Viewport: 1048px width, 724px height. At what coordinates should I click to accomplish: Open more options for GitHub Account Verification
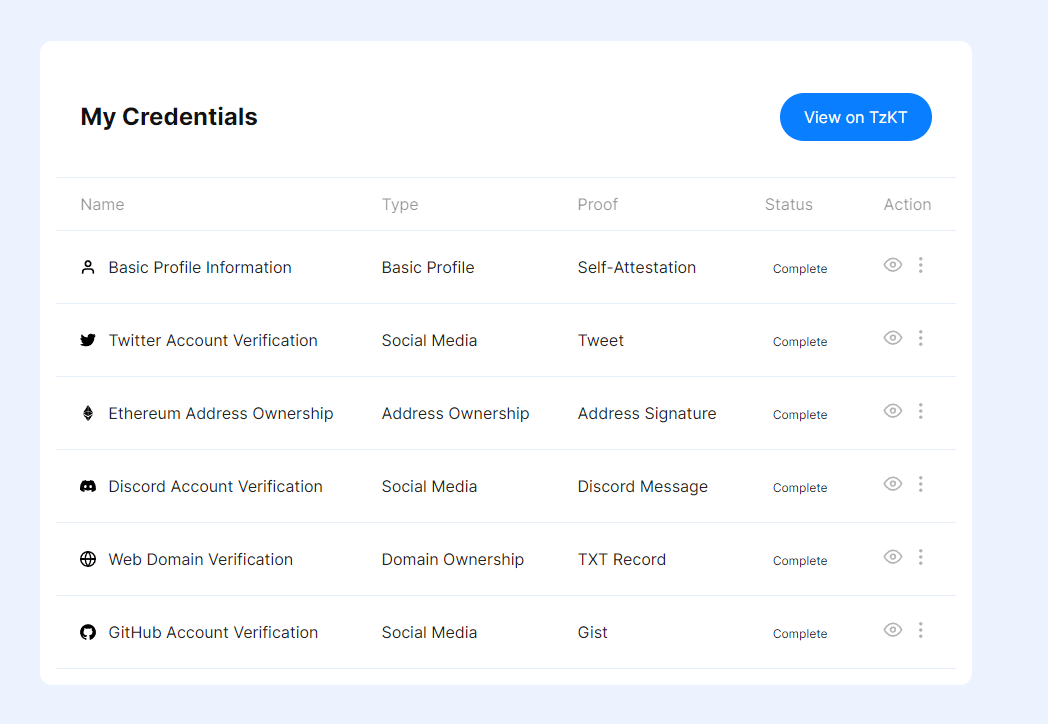coord(920,629)
